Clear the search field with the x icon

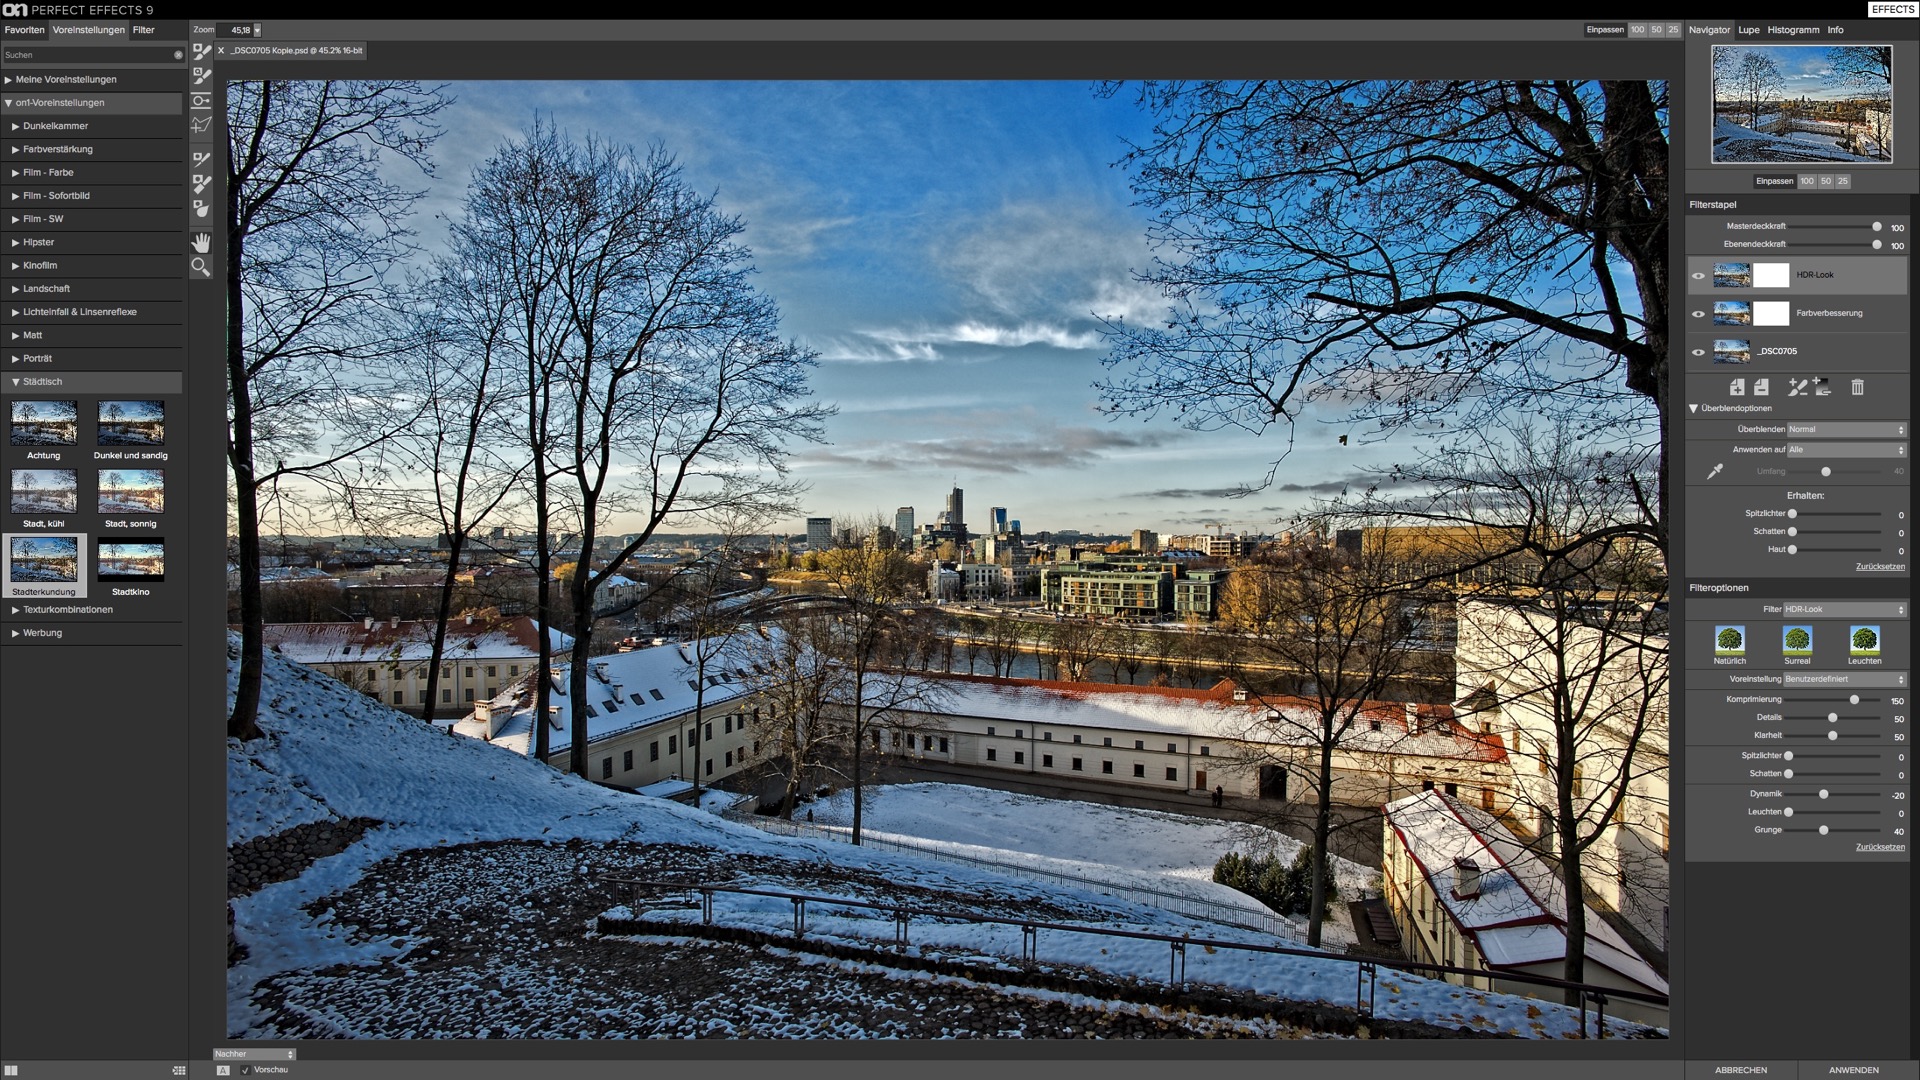pyautogui.click(x=178, y=55)
